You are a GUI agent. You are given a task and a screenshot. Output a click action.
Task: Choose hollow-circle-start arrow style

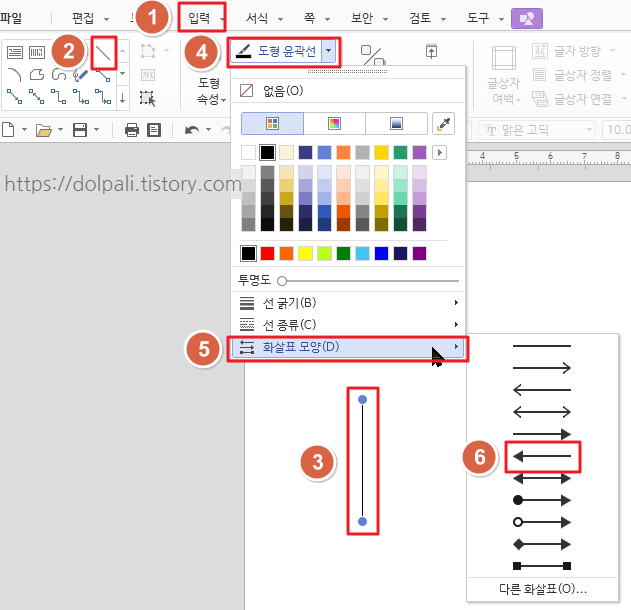tap(542, 522)
